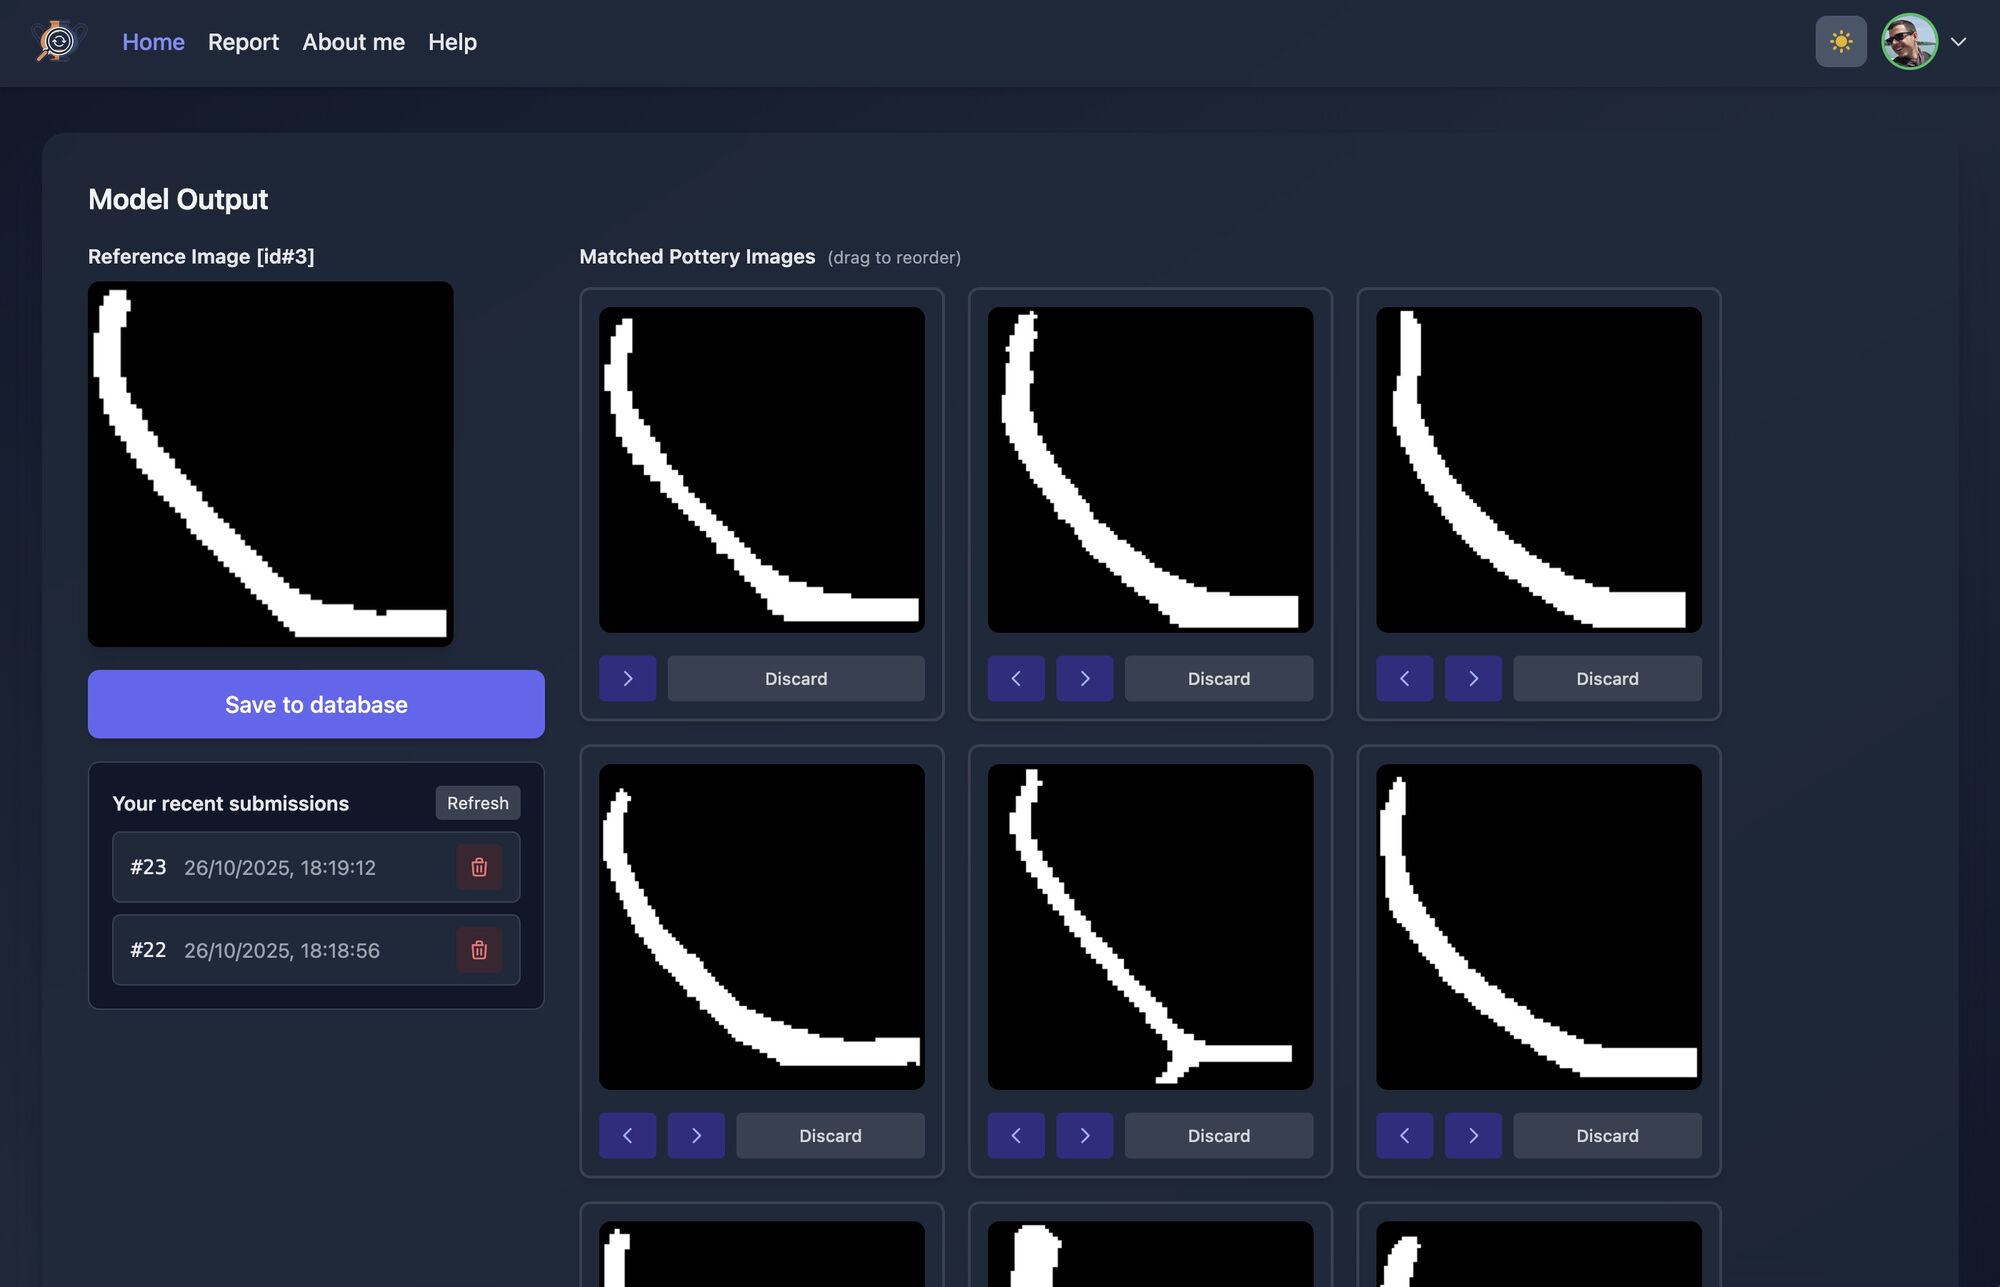The height and width of the screenshot is (1287, 2000).
Task: Delete submission #22 with the trash icon
Action: (479, 950)
